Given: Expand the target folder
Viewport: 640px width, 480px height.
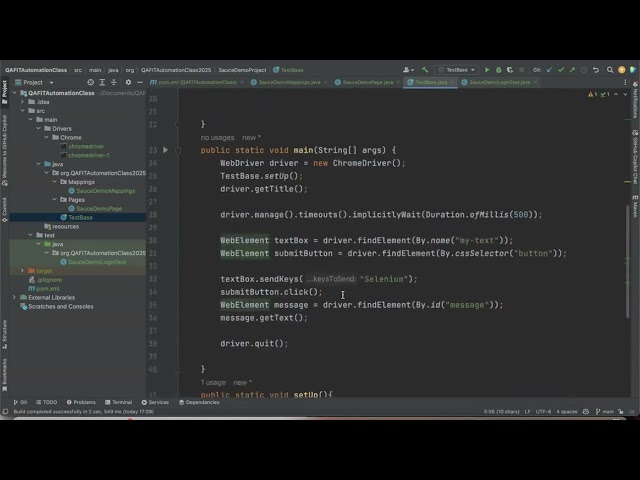Looking at the screenshot, I should pyautogui.click(x=22, y=271).
